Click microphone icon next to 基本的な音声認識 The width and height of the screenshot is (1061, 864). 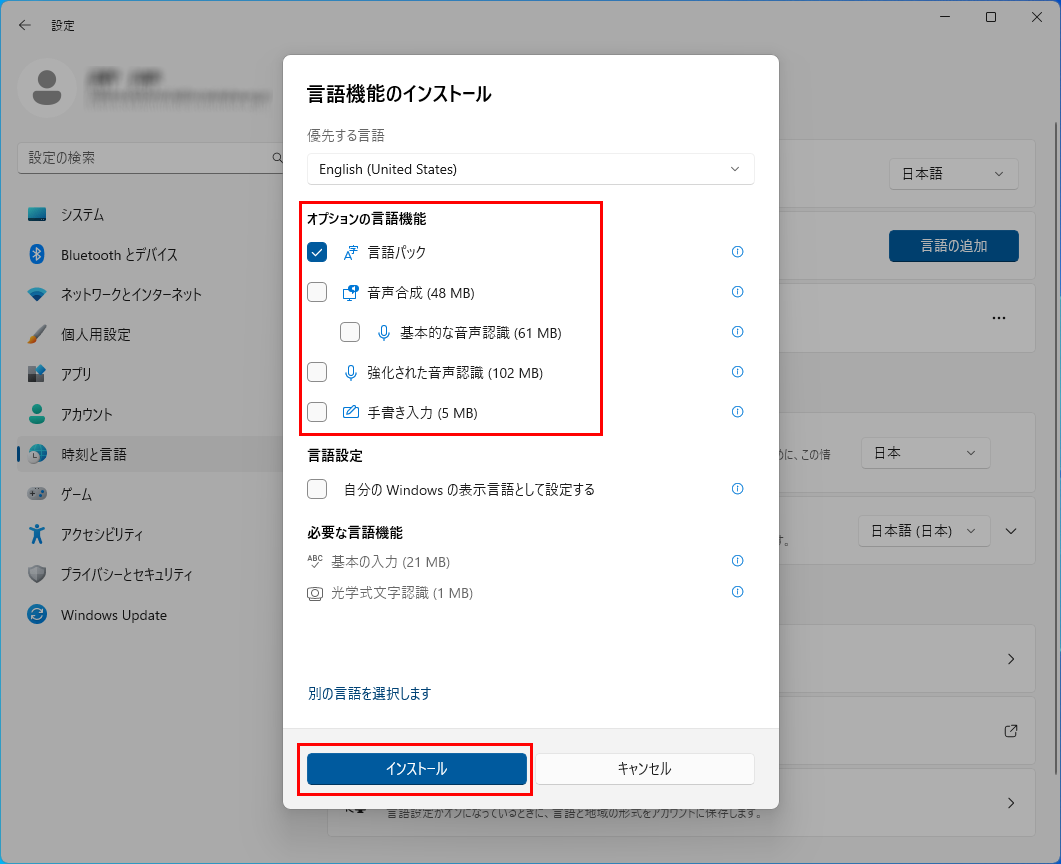click(384, 332)
